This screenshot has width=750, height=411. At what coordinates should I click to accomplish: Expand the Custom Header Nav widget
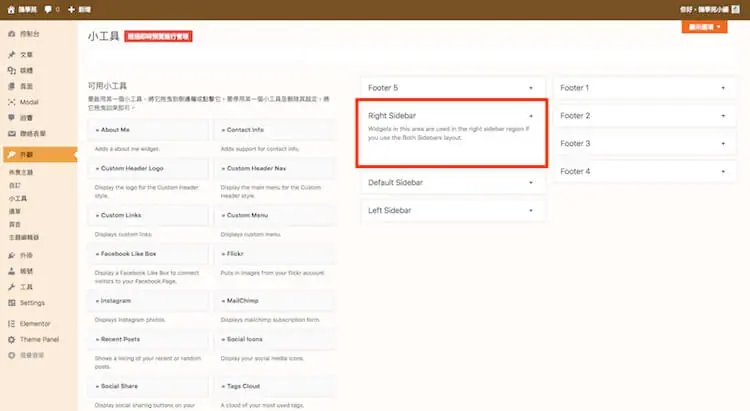[x=274, y=168]
